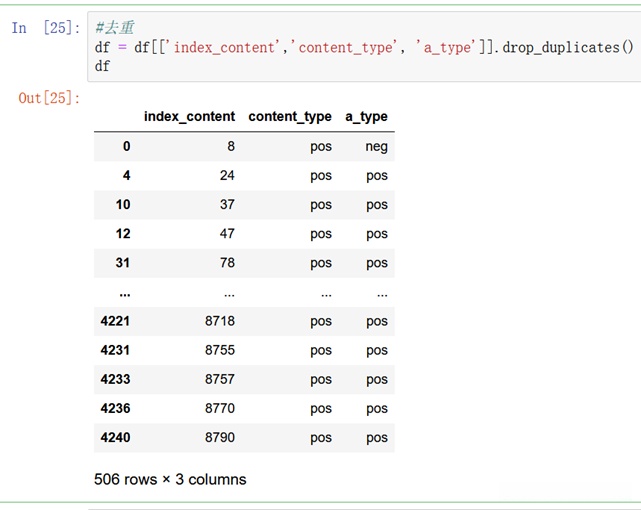The width and height of the screenshot is (641, 510).
Task: Click the 506 rows × 3 columns summary
Action: pyautogui.click(x=170, y=479)
